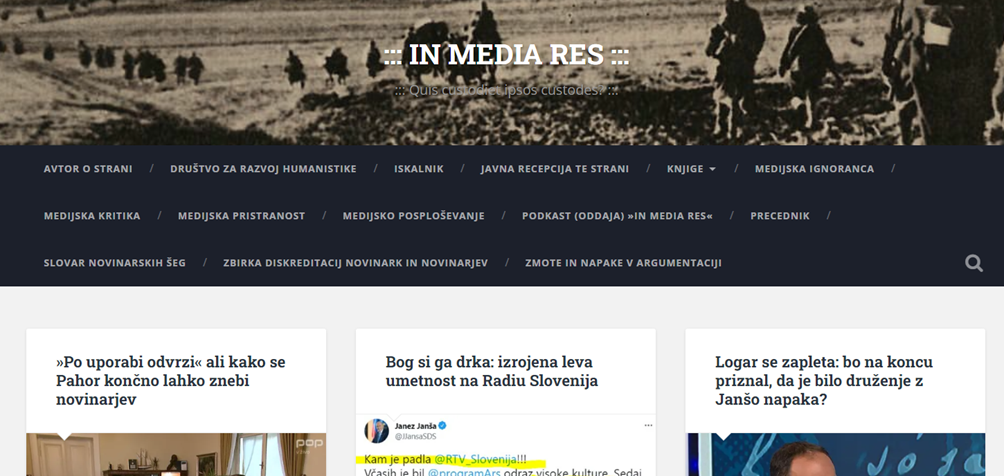Open article Bog si ga drka
This screenshot has width=1004, height=476.
coord(492,371)
